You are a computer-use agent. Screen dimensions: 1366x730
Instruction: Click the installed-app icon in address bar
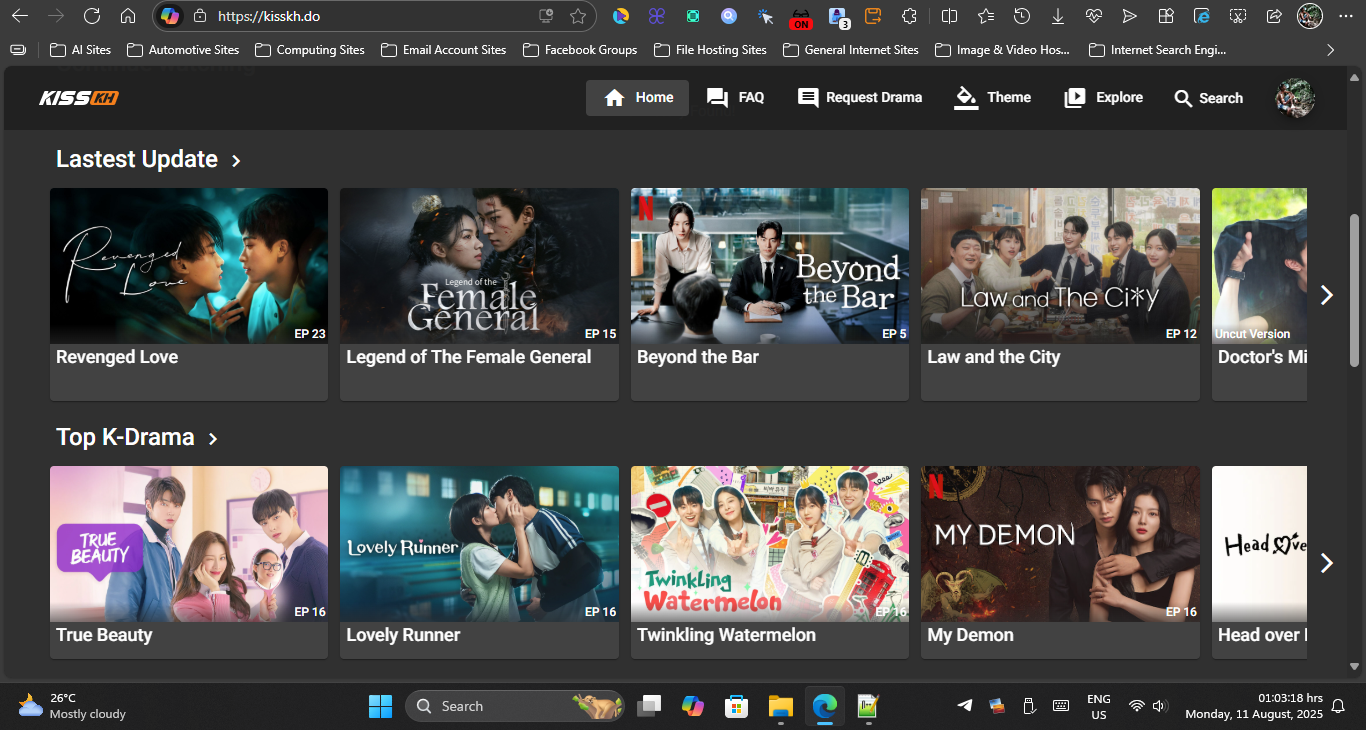(546, 16)
